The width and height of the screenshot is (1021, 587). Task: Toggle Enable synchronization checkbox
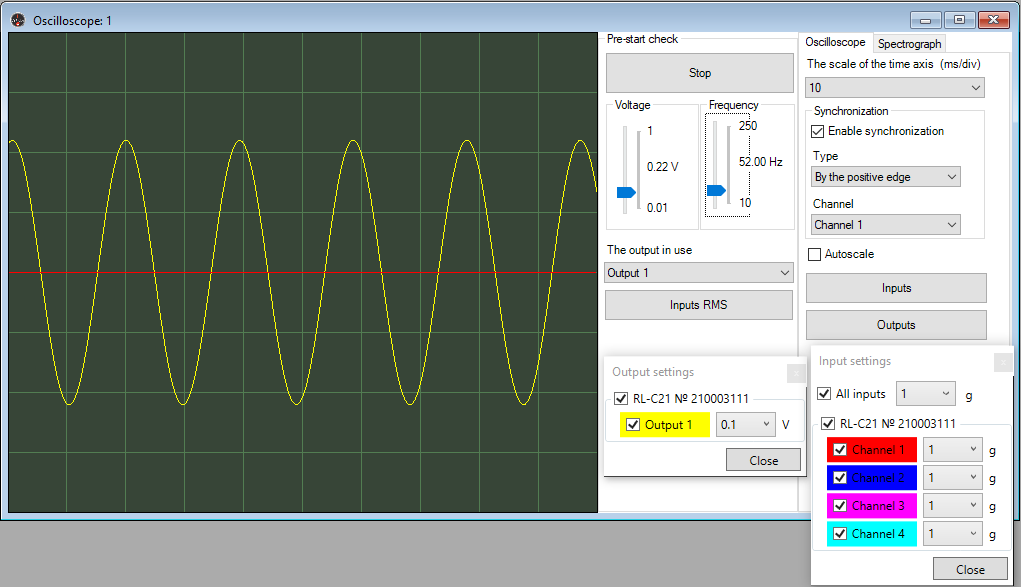click(818, 132)
